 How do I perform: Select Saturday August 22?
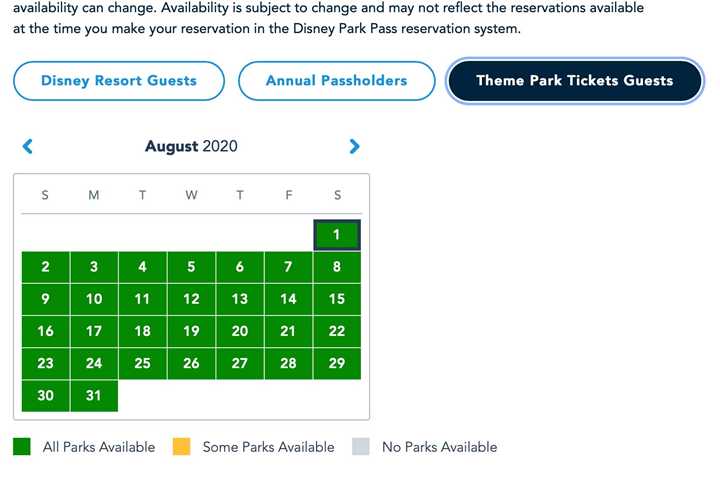pos(337,331)
